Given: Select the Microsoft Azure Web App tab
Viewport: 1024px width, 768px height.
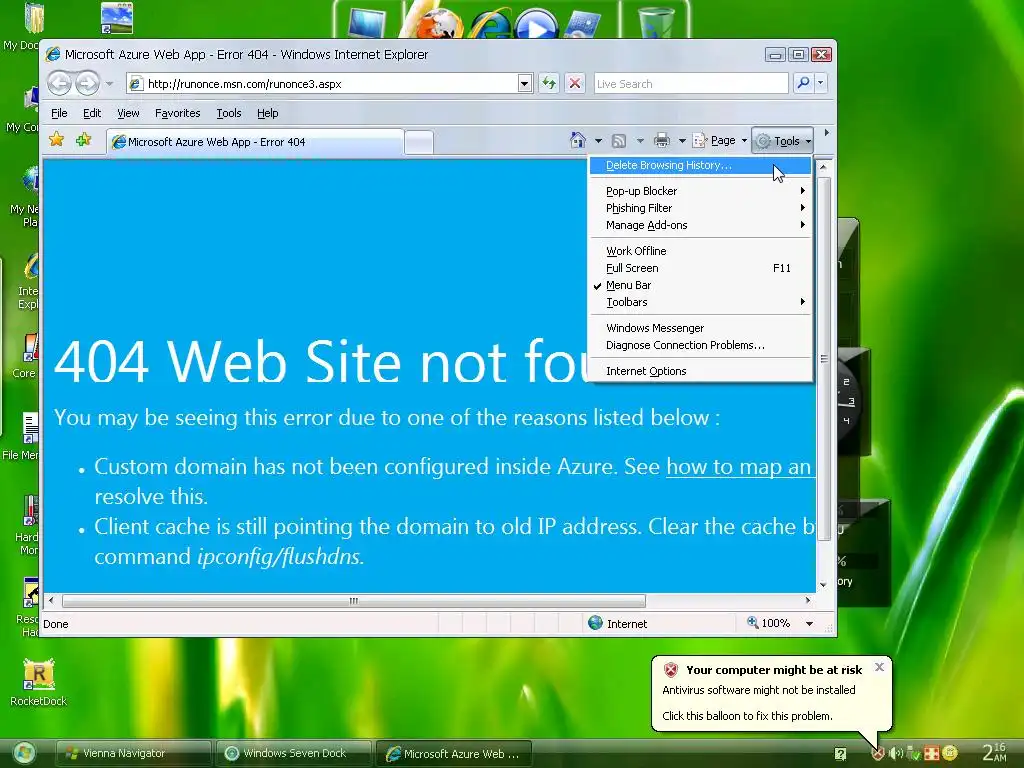Looking at the screenshot, I should click(x=255, y=142).
